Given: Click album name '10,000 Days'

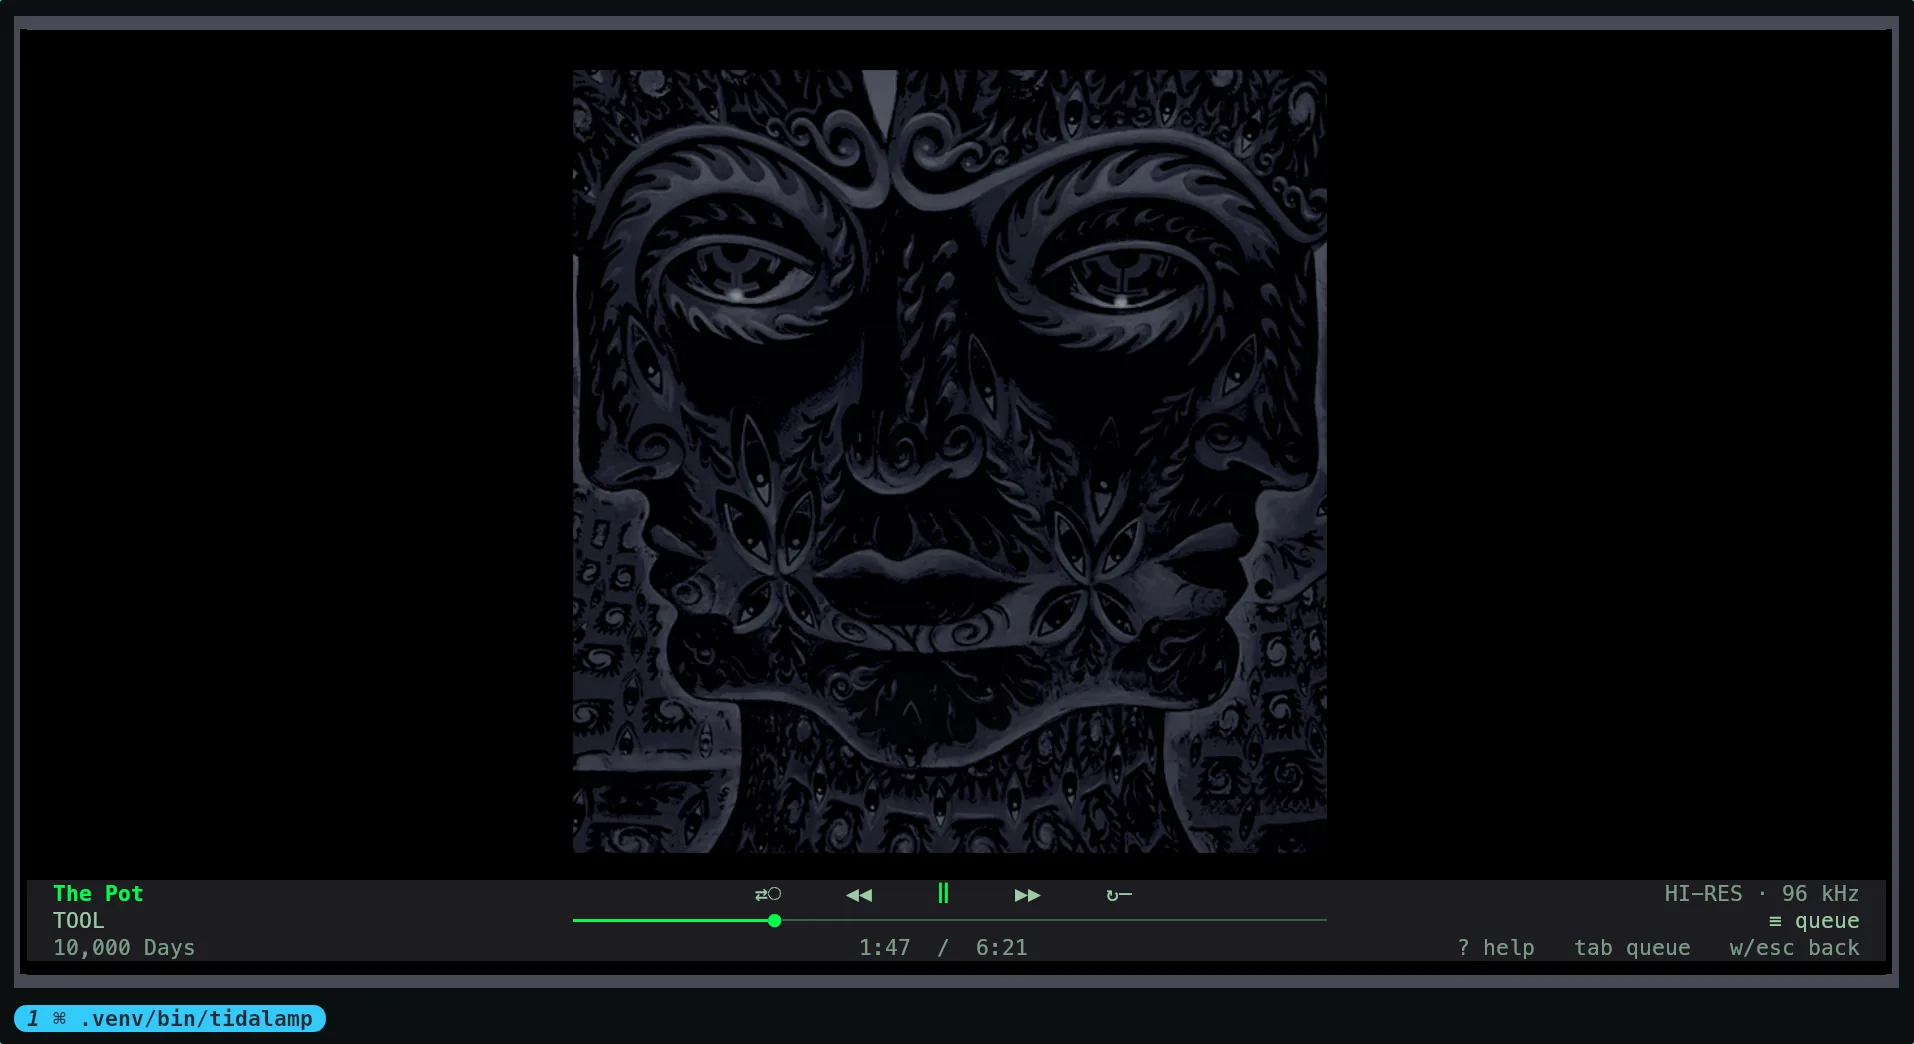Looking at the screenshot, I should [x=124, y=948].
